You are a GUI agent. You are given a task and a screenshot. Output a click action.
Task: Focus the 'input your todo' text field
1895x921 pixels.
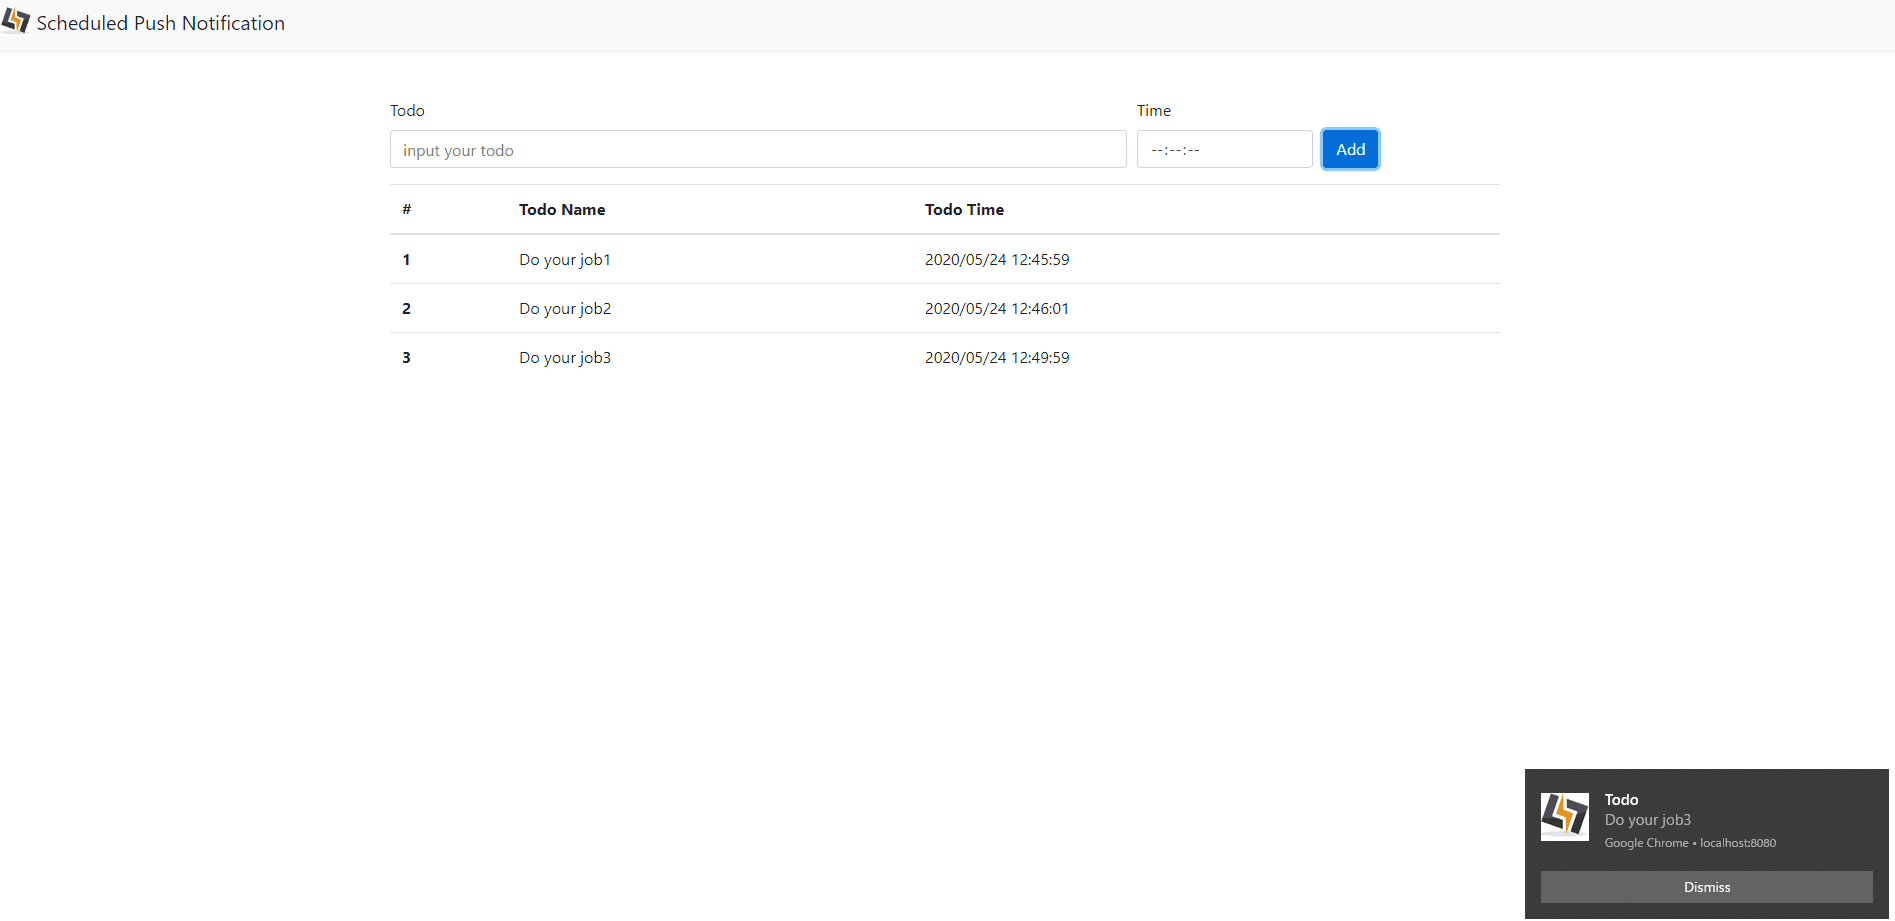(757, 150)
